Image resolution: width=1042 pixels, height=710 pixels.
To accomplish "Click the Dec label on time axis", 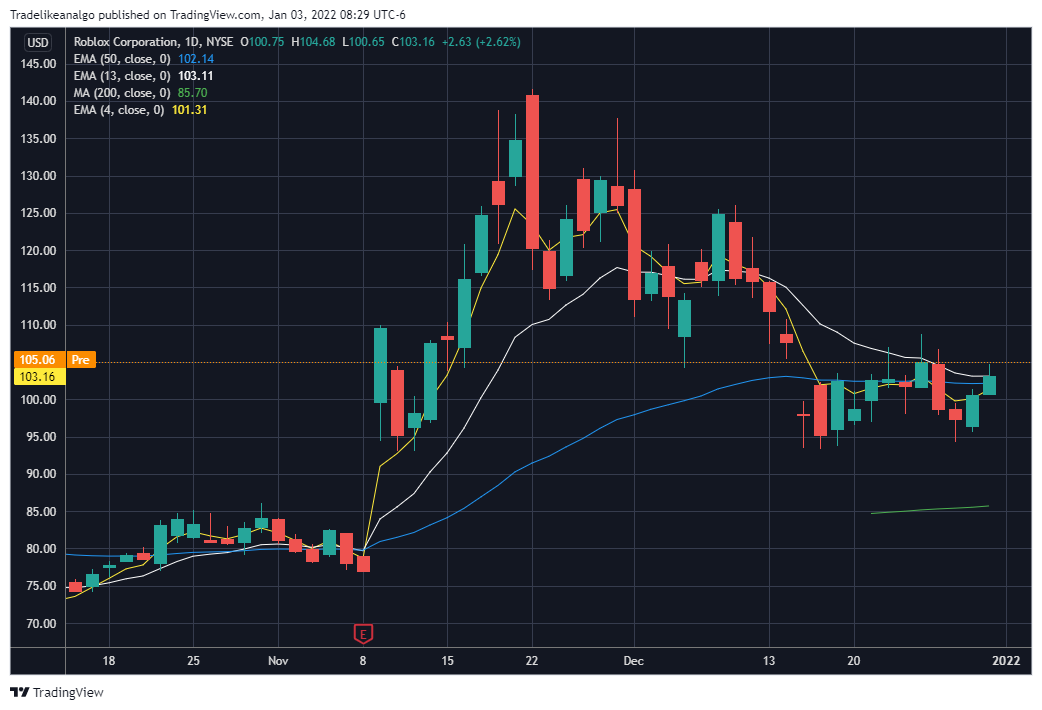I will (x=633, y=661).
